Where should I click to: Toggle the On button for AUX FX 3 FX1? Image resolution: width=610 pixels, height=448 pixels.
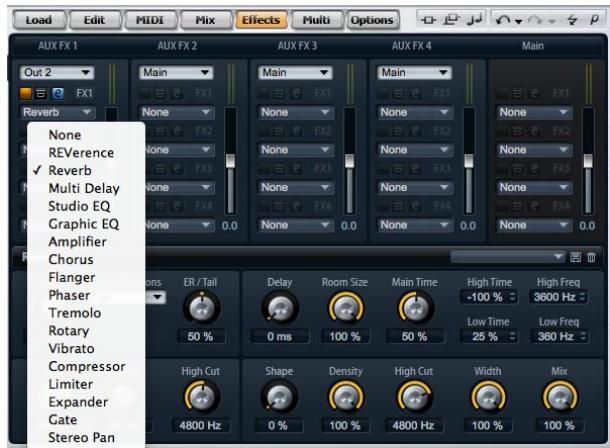264,93
